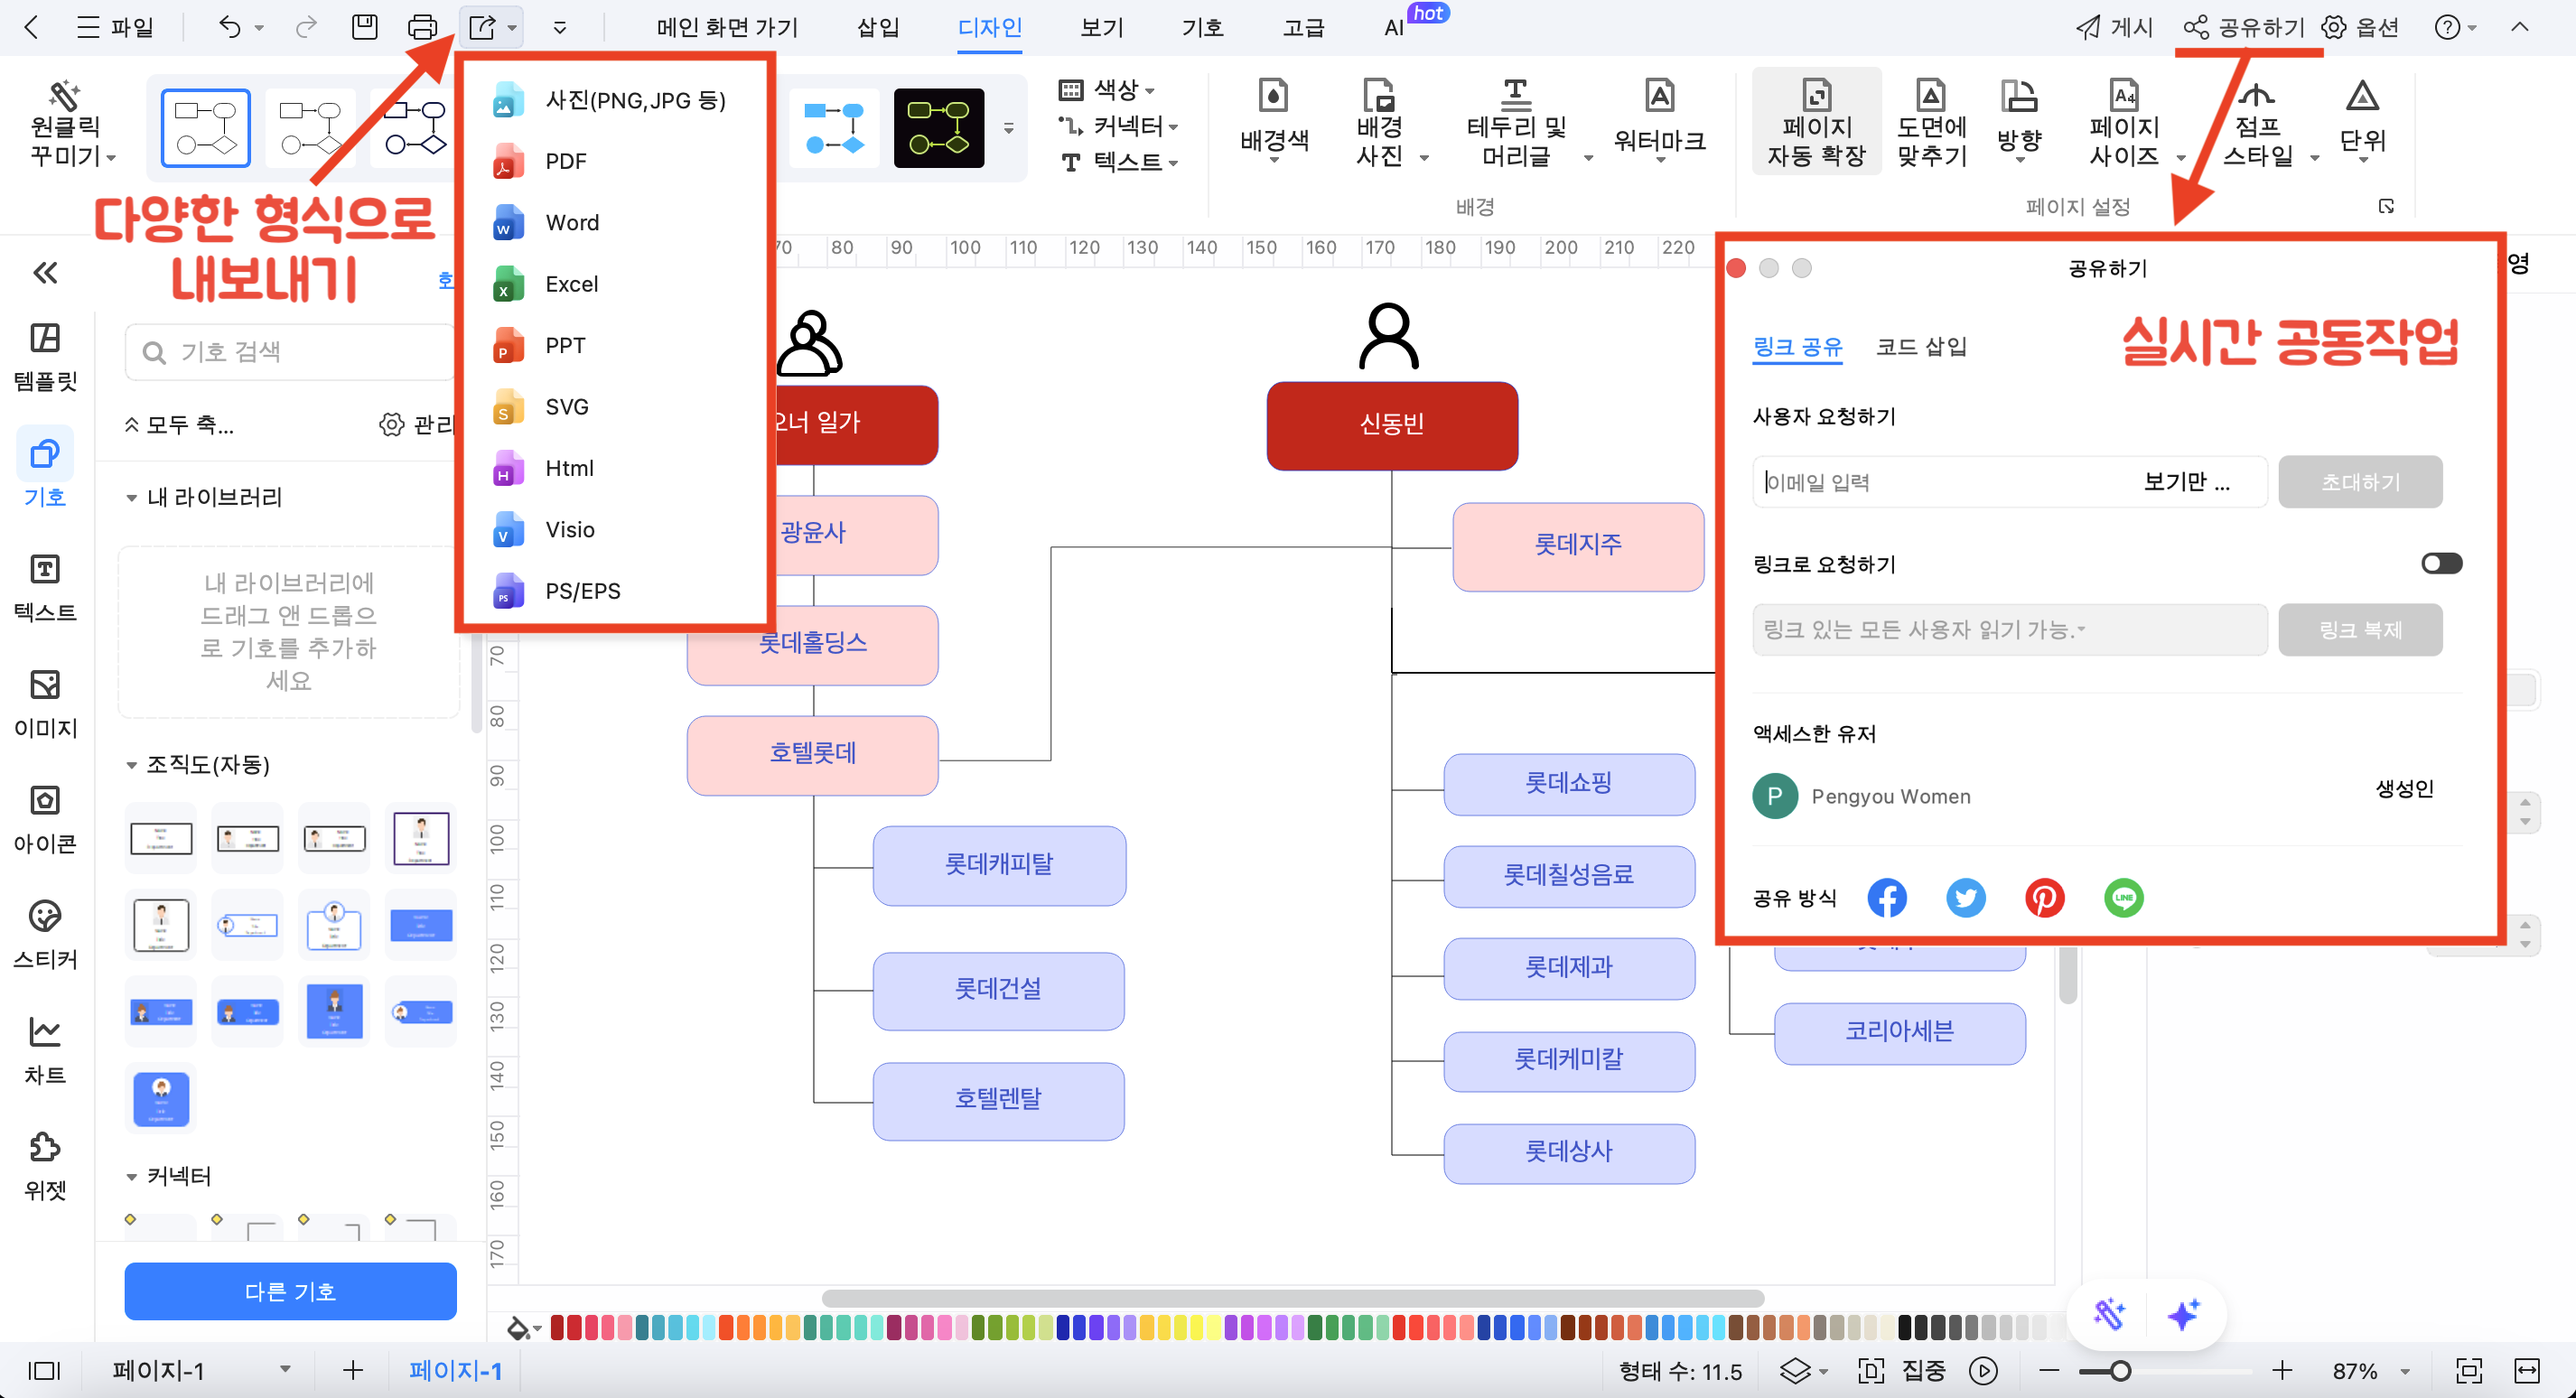This screenshot has width=2576, height=1398.
Task: Collapse the 내 라이브러리 section
Action: [x=131, y=497]
